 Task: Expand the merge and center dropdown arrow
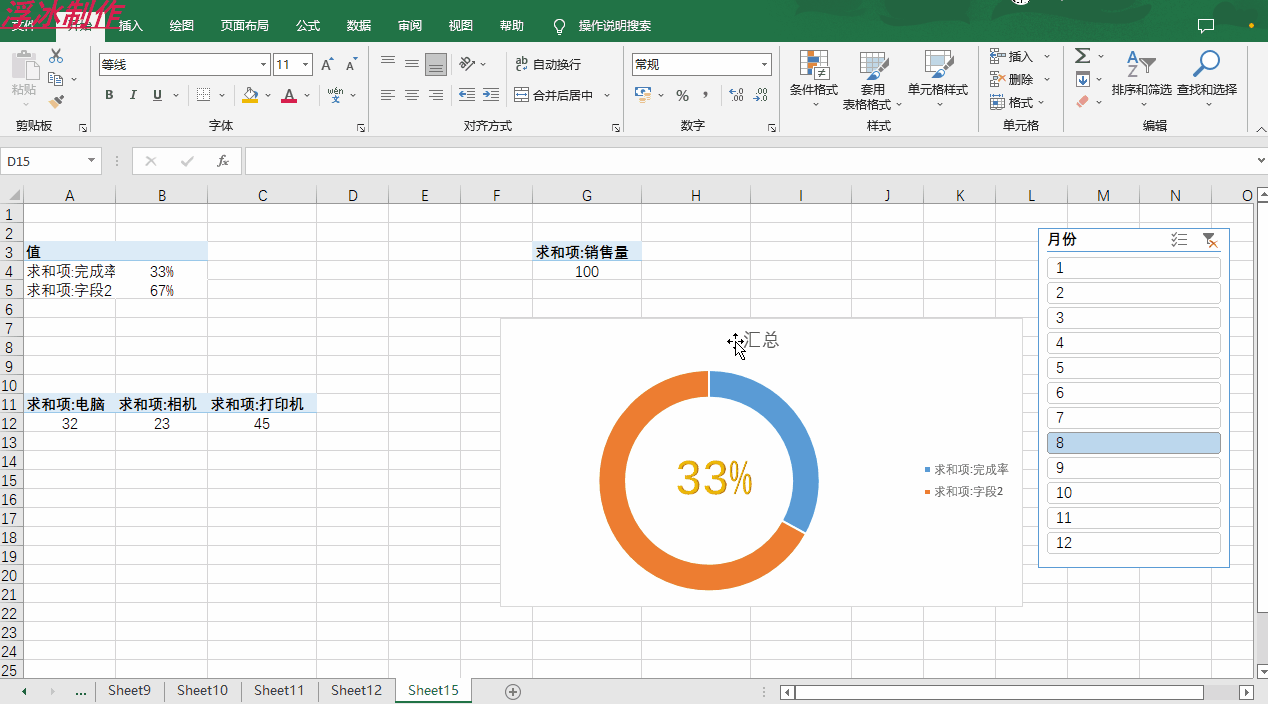pos(606,95)
